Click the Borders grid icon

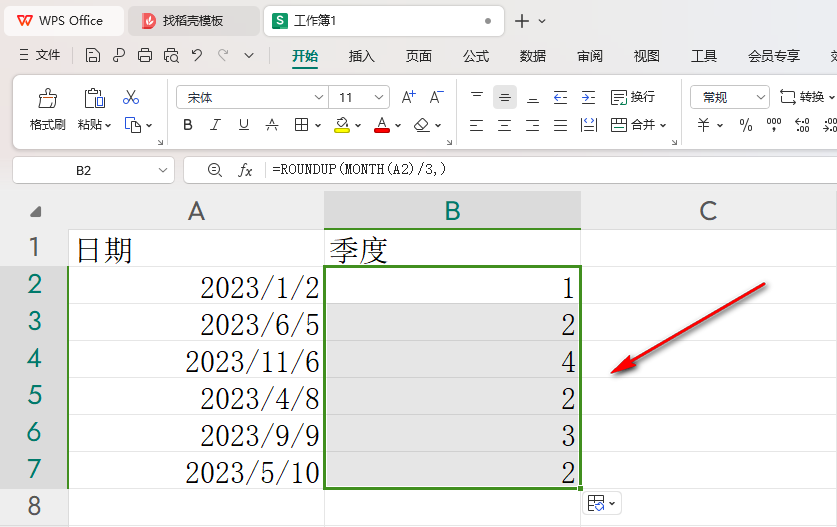point(302,125)
